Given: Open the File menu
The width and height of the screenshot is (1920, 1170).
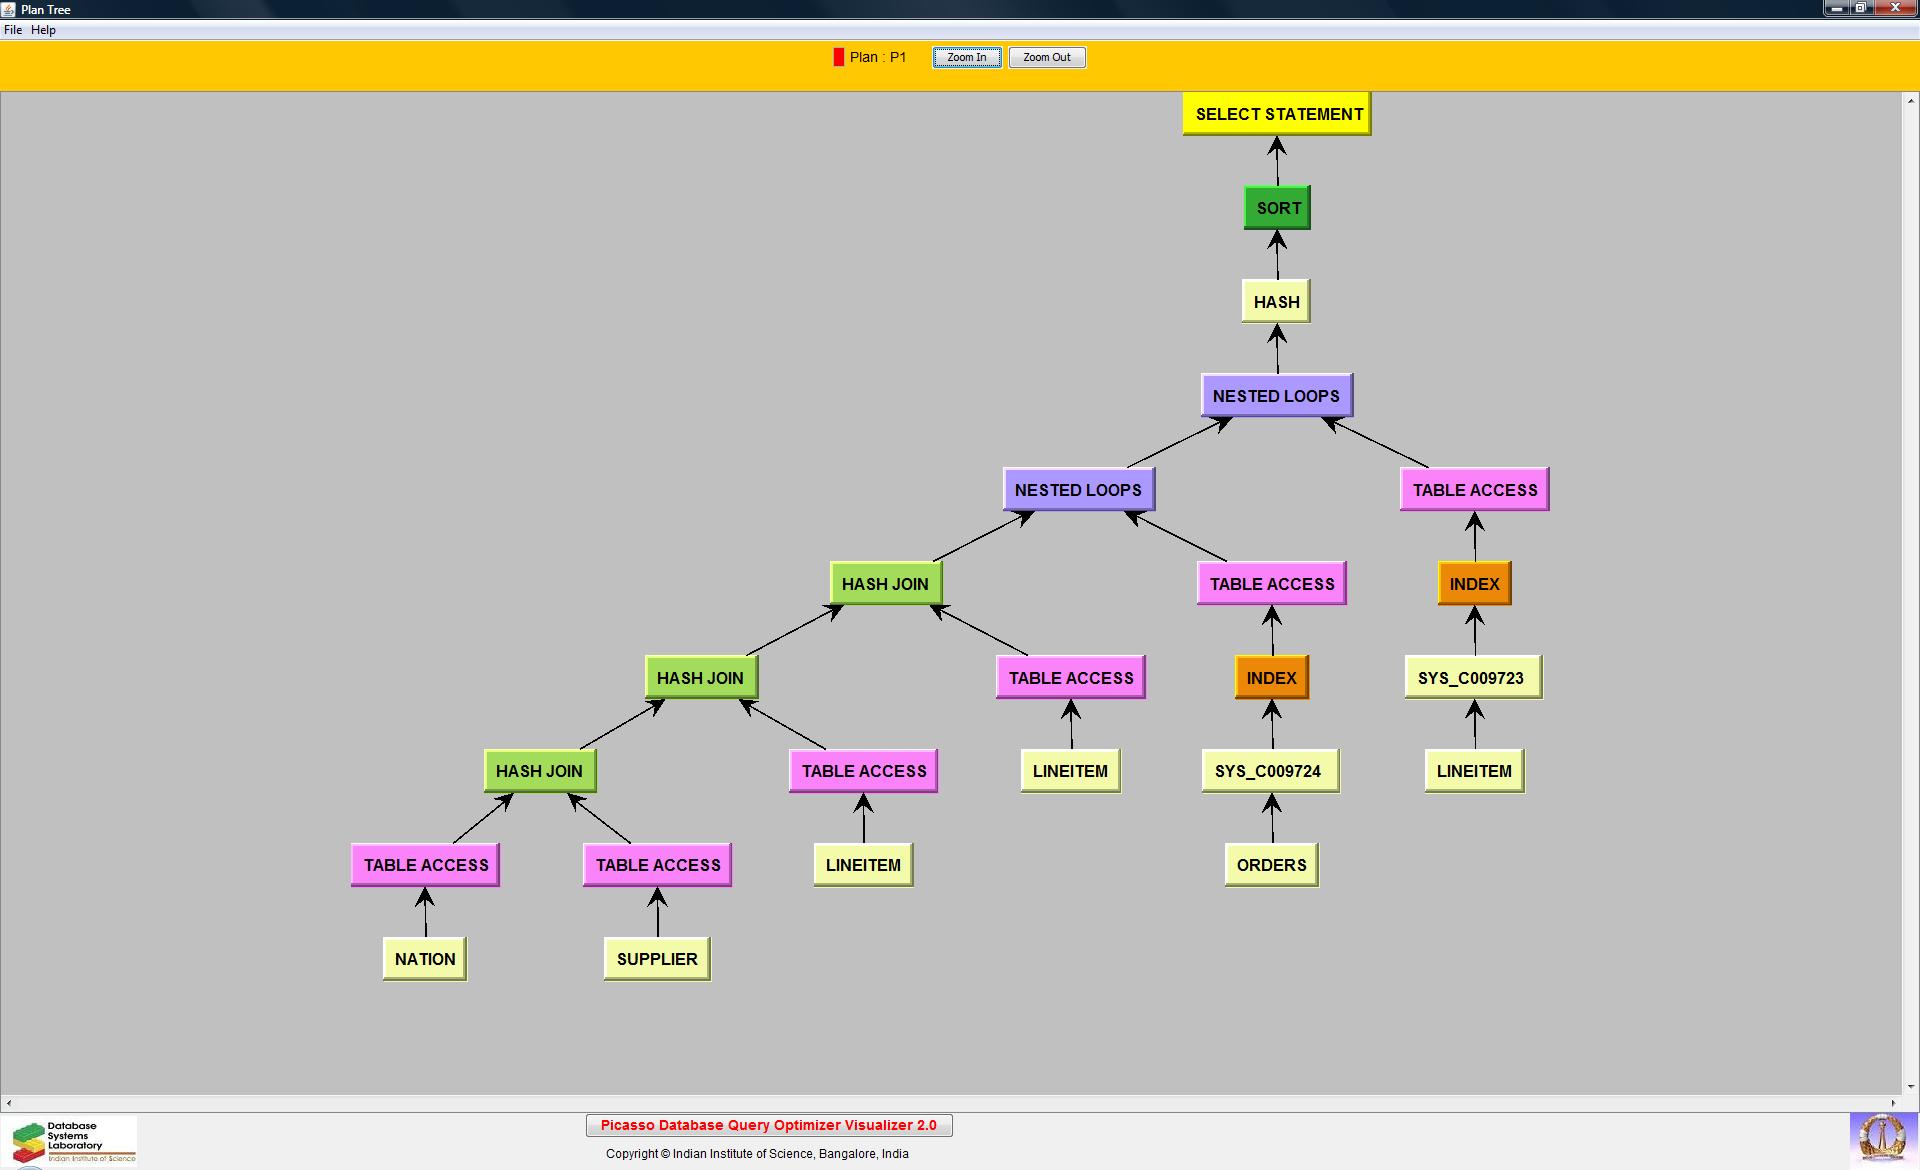Looking at the screenshot, I should 13,30.
